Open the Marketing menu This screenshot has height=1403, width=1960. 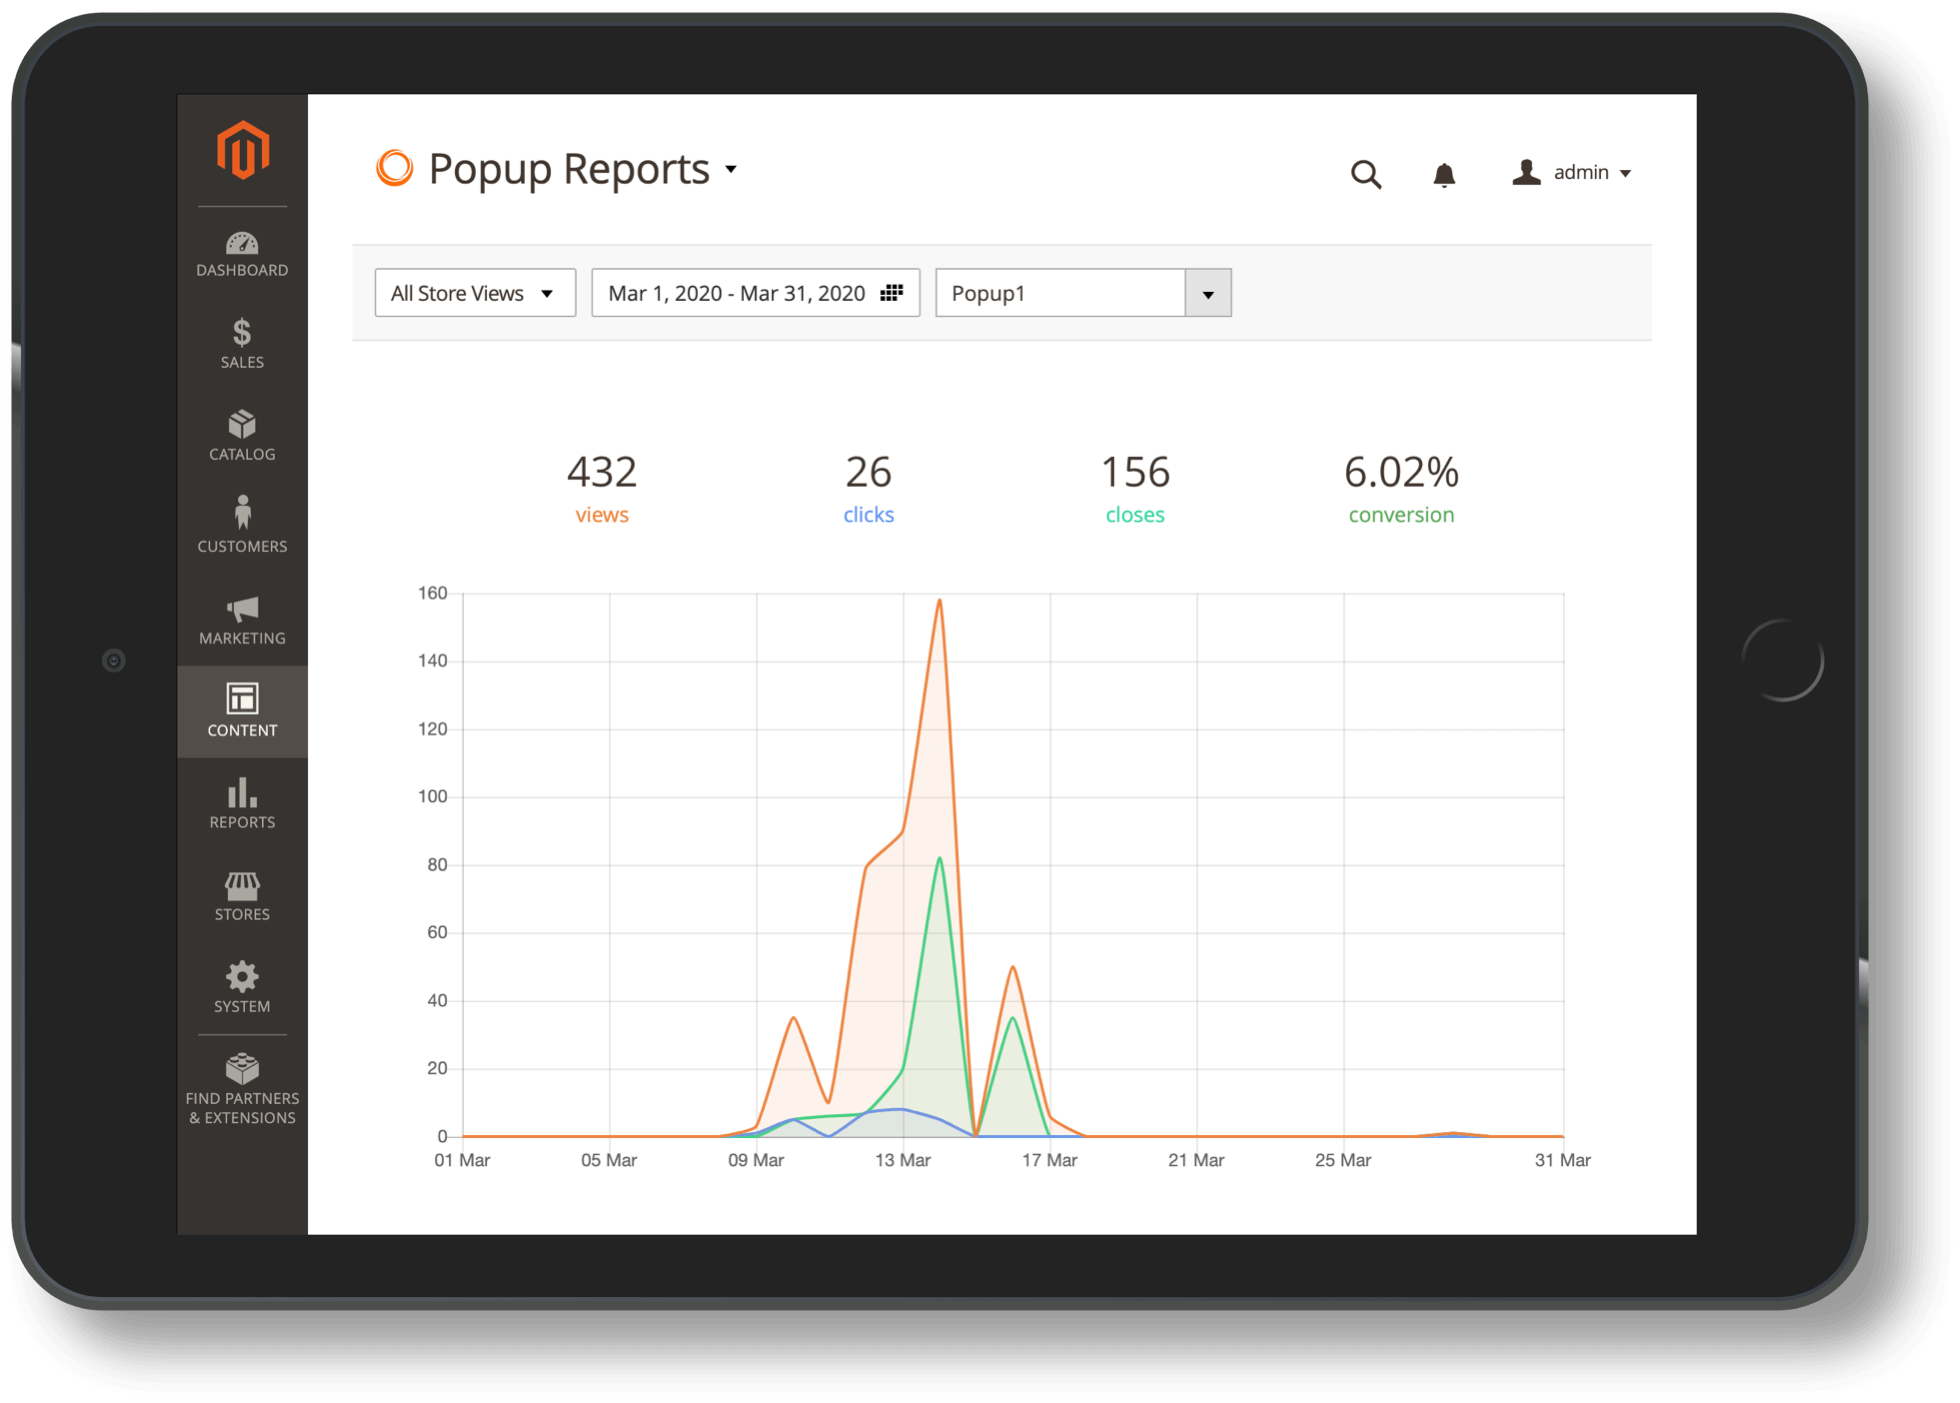coord(242,617)
